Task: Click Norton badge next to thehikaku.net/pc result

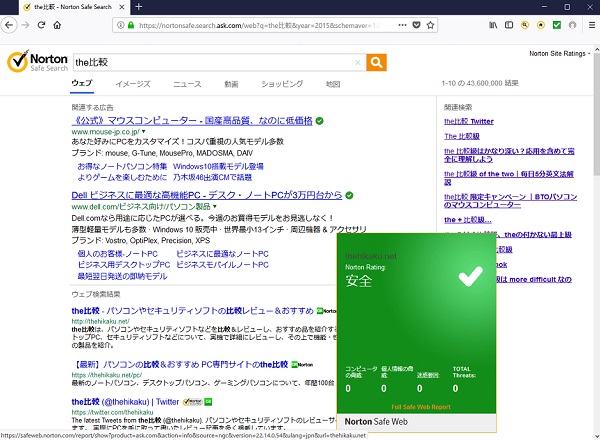Action: pyautogui.click(x=302, y=365)
